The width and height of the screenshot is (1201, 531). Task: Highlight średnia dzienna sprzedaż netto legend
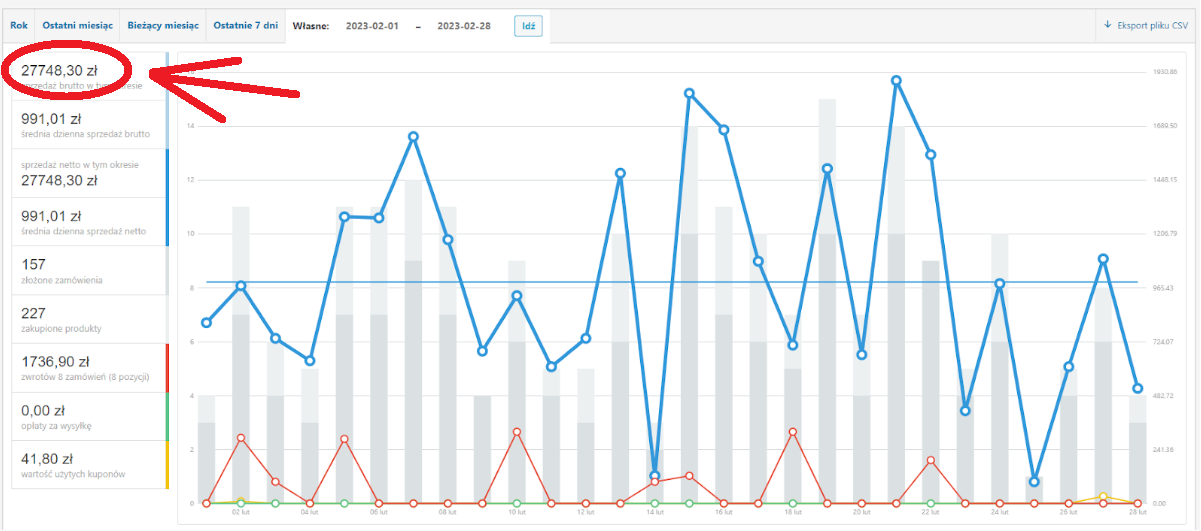(90, 221)
